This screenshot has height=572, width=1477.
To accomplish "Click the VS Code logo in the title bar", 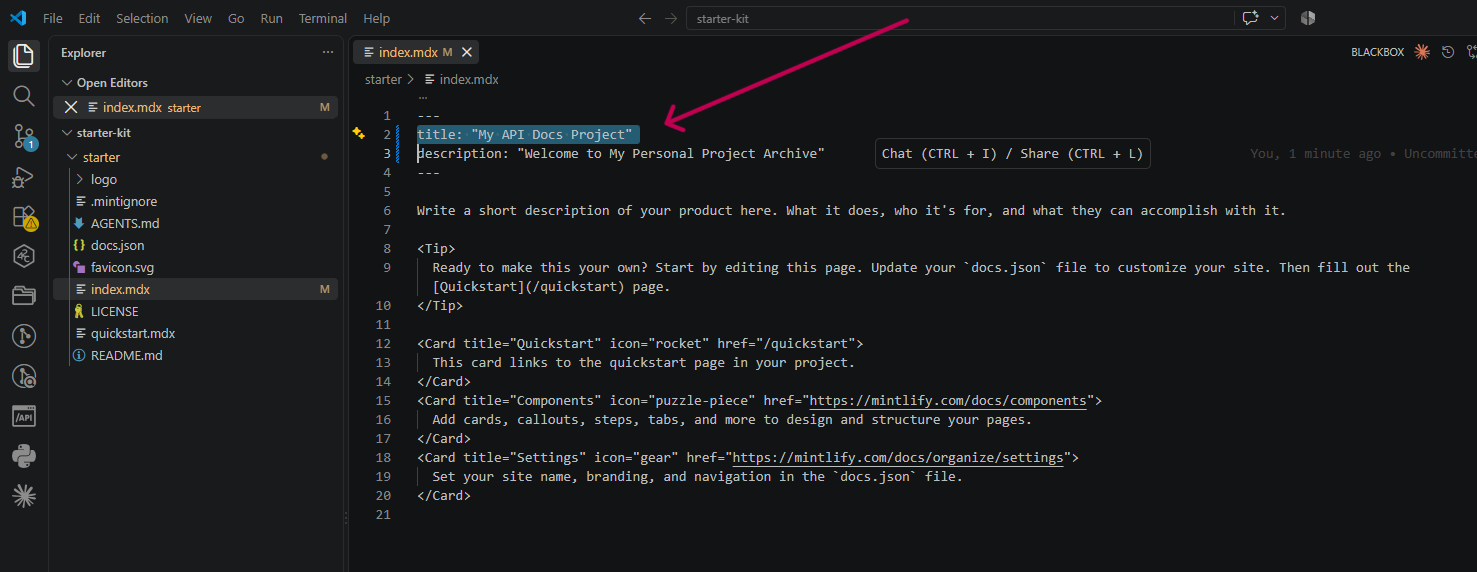I will tap(18, 18).
